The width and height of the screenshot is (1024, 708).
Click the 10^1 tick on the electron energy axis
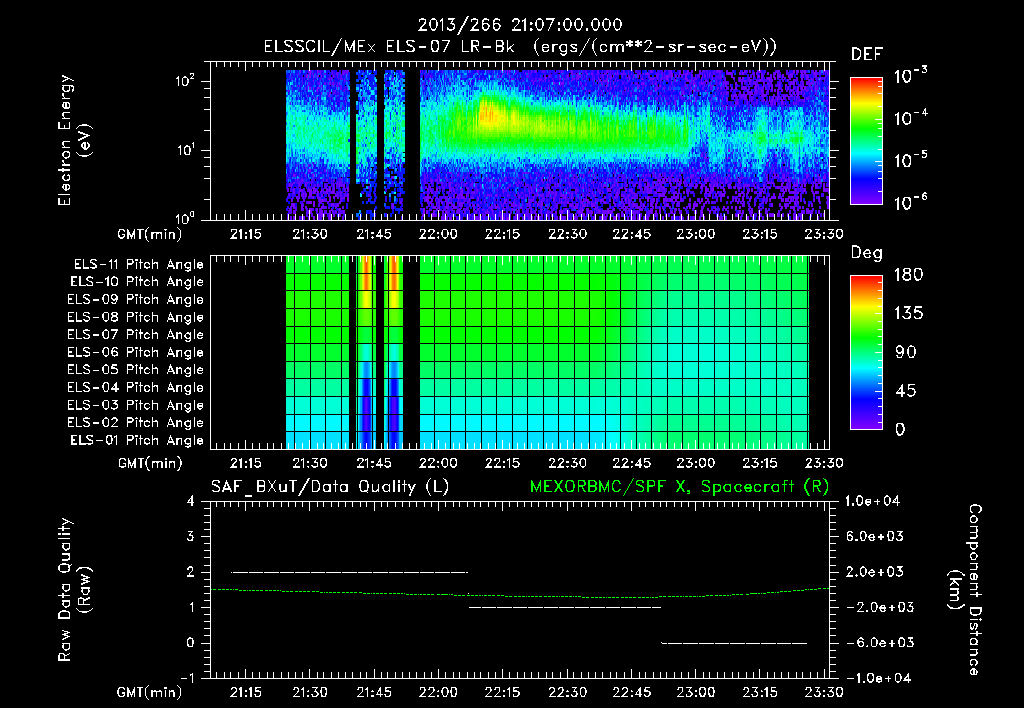tap(185, 150)
